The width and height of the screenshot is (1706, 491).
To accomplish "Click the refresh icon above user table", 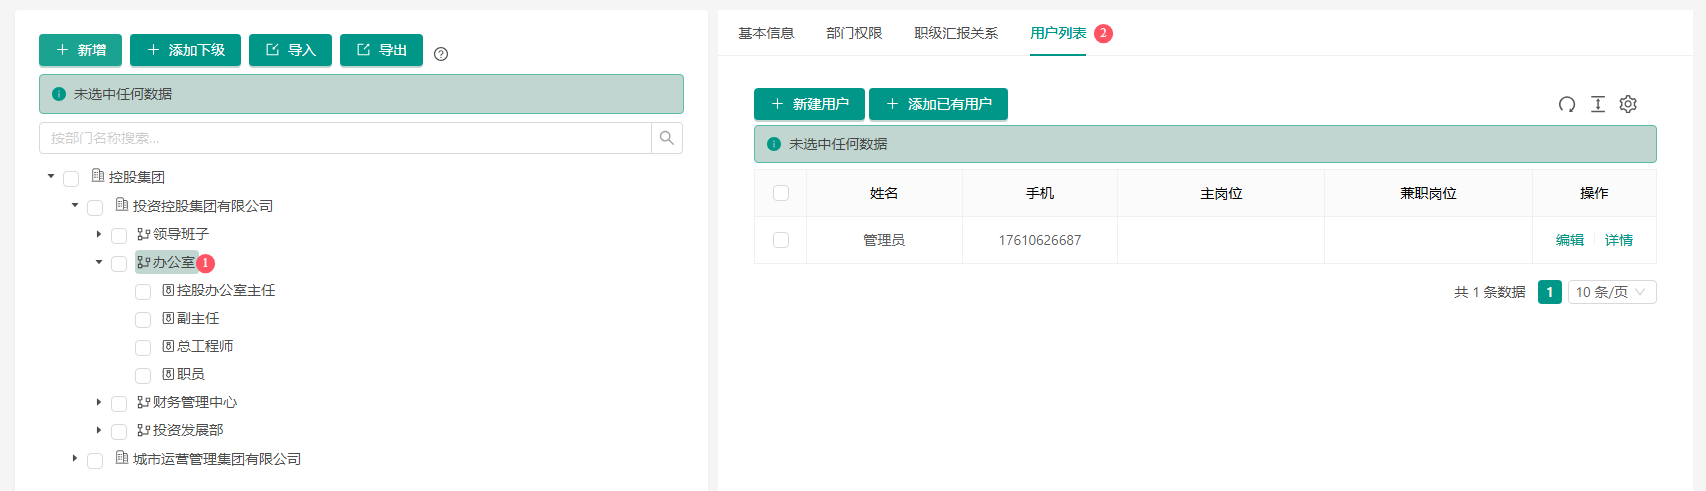I will [1567, 104].
